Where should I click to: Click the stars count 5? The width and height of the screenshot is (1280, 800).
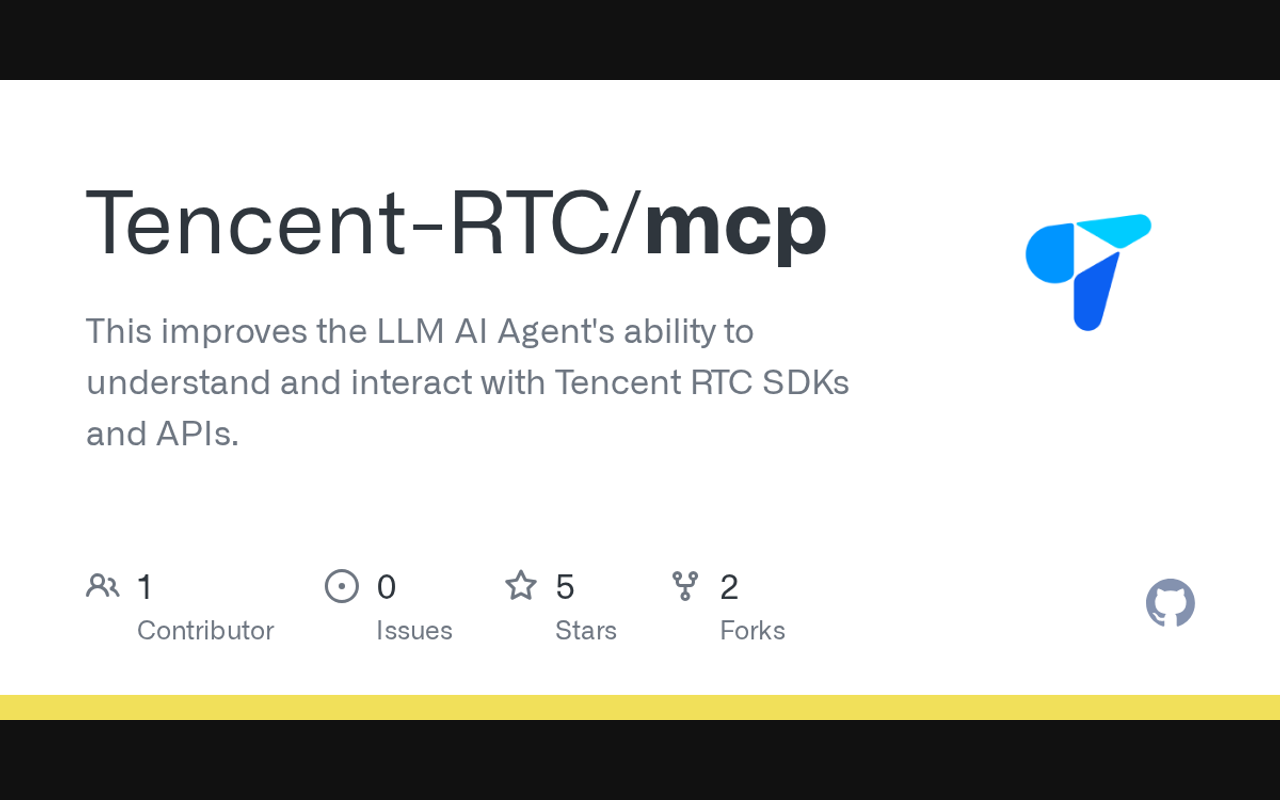pos(565,587)
